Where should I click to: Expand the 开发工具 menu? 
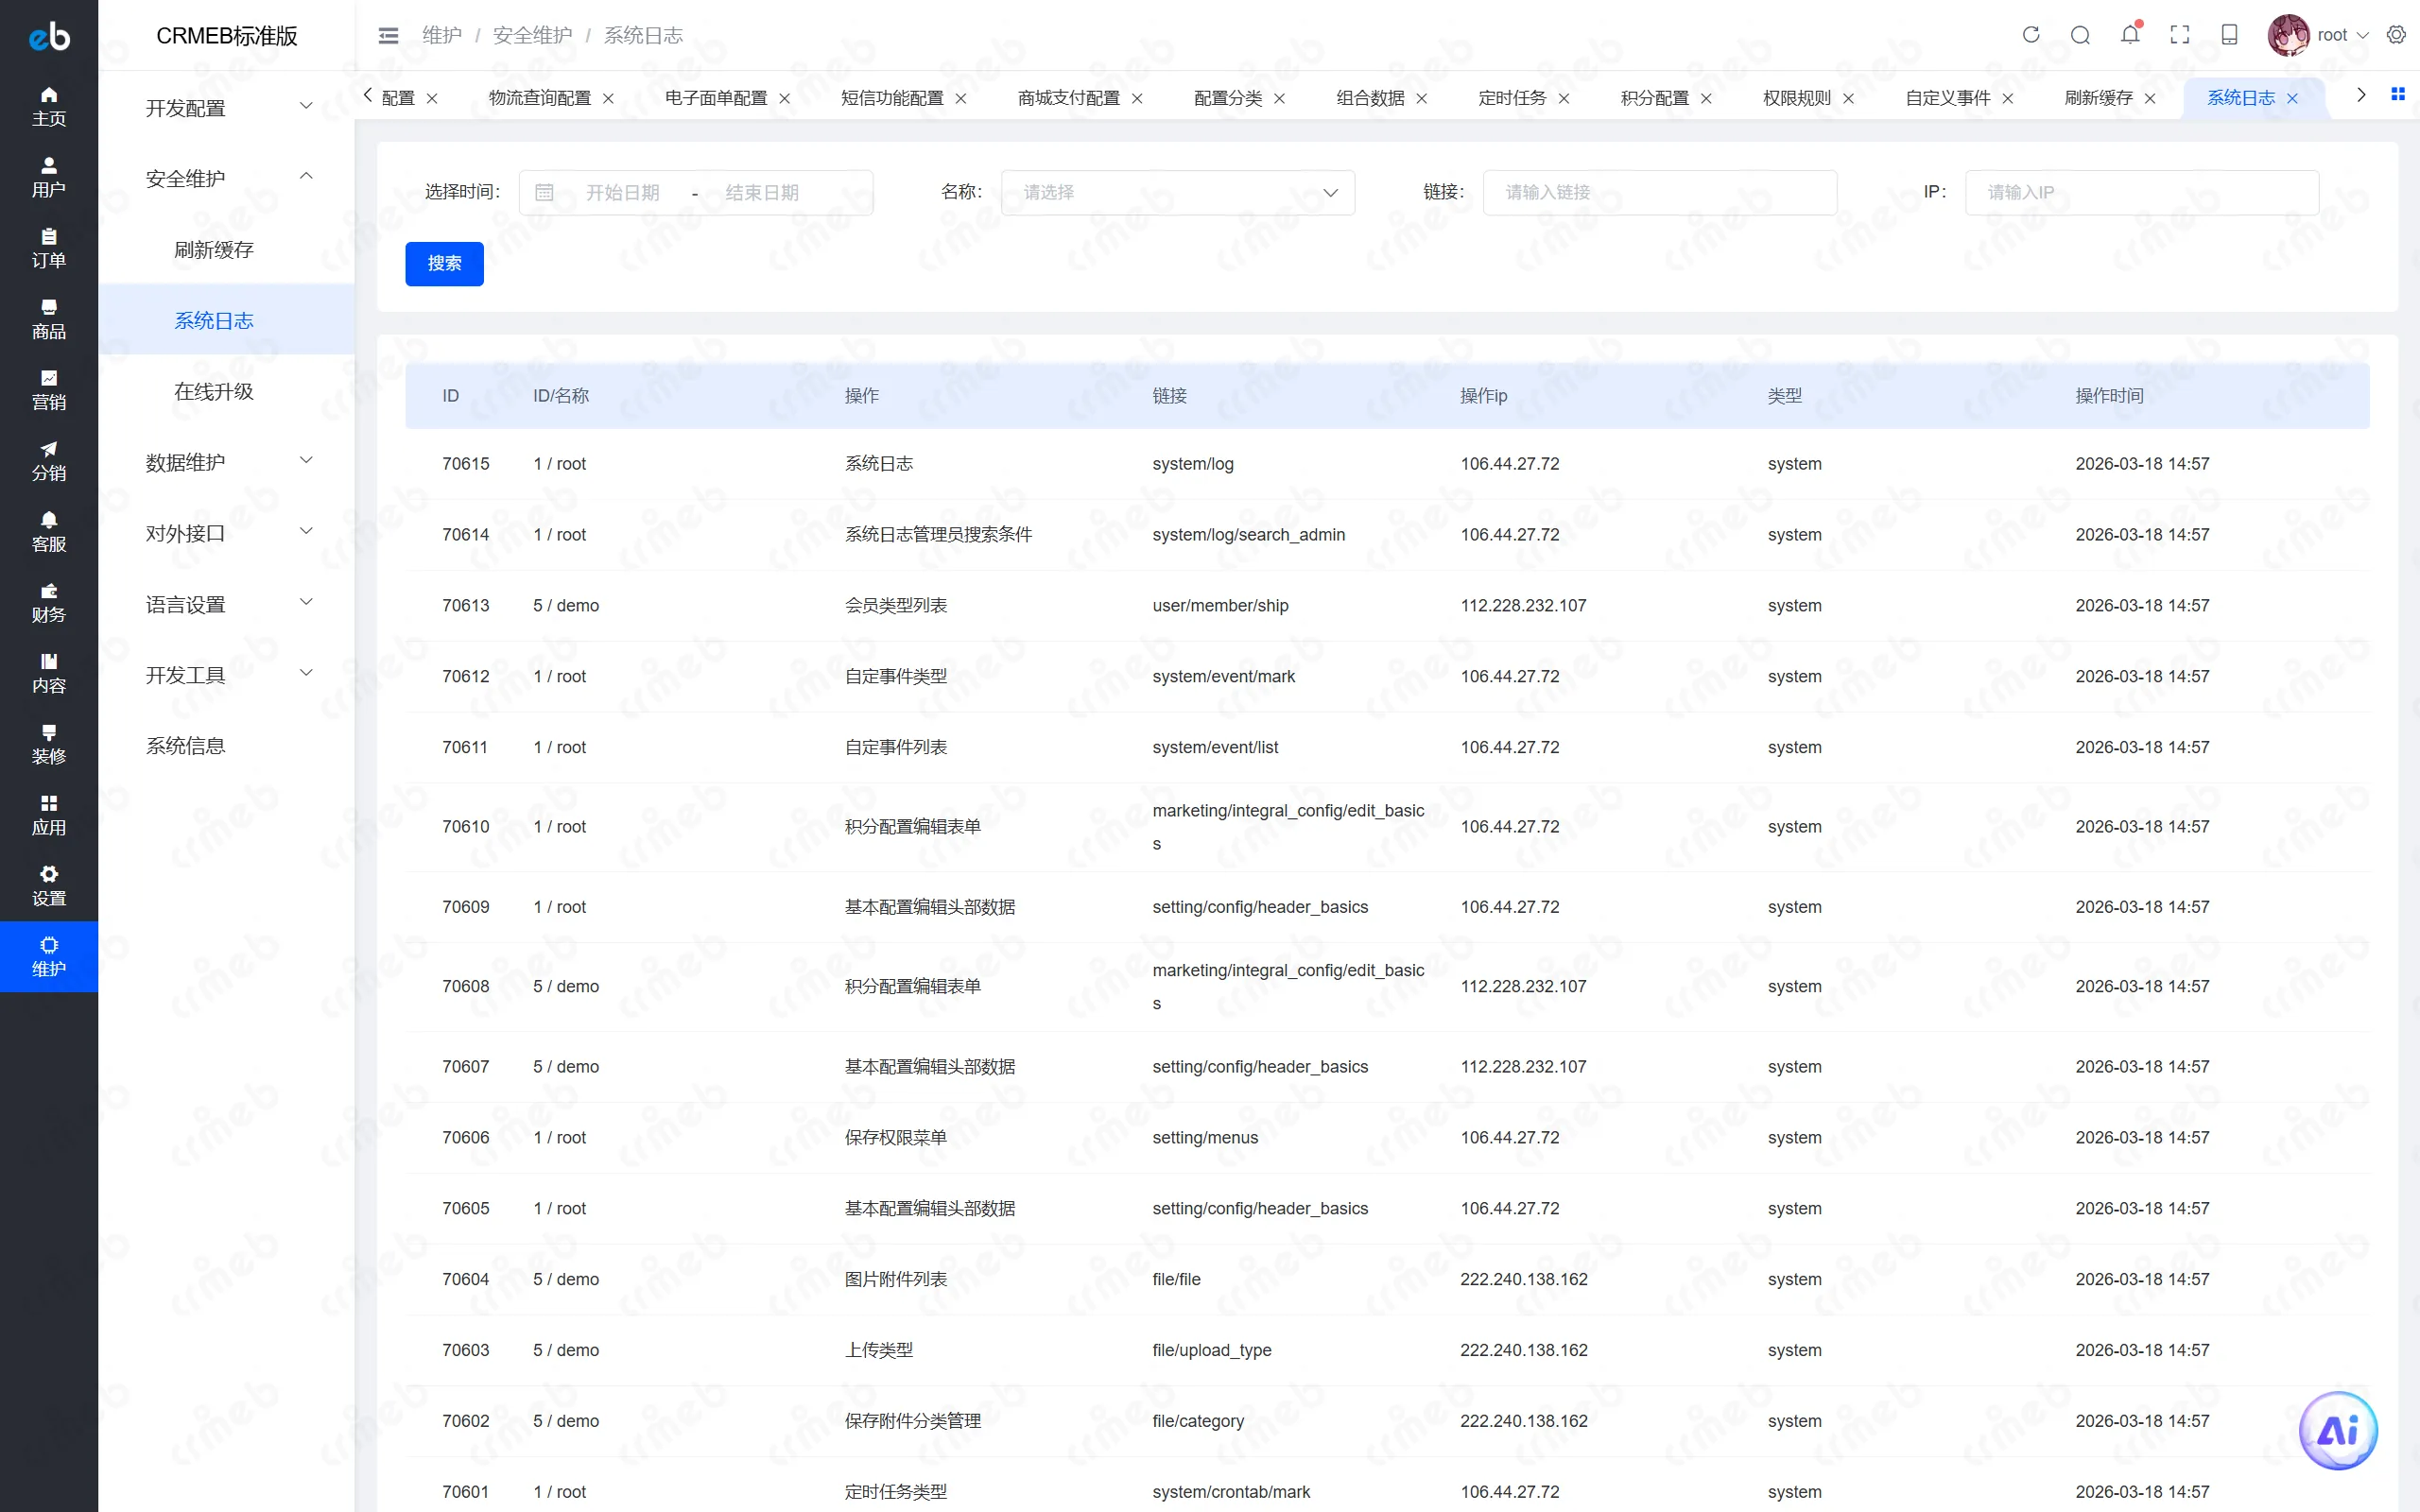tap(226, 675)
